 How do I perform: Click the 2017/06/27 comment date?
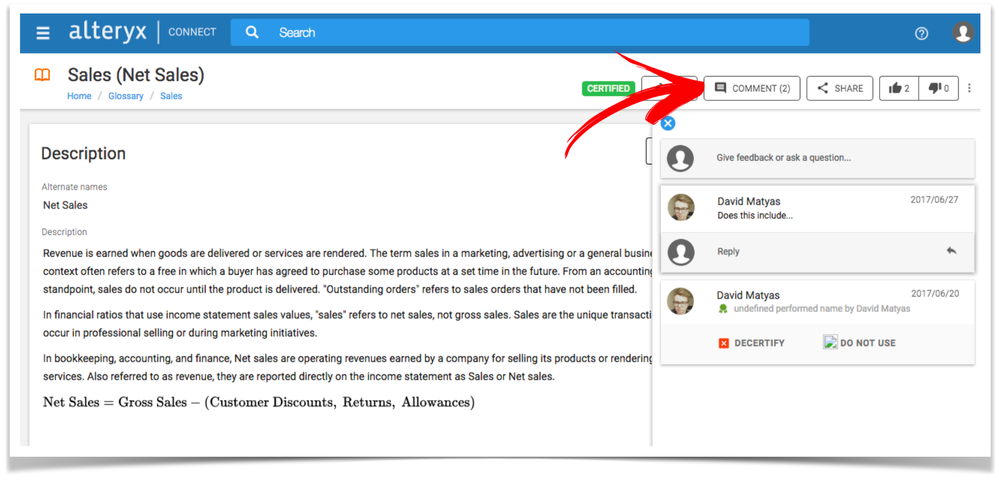(x=934, y=200)
